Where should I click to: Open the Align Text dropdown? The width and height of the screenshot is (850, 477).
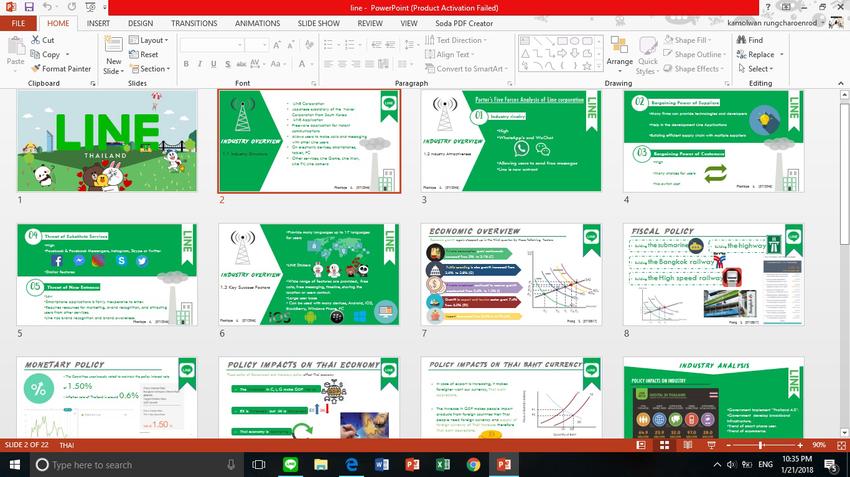click(449, 54)
